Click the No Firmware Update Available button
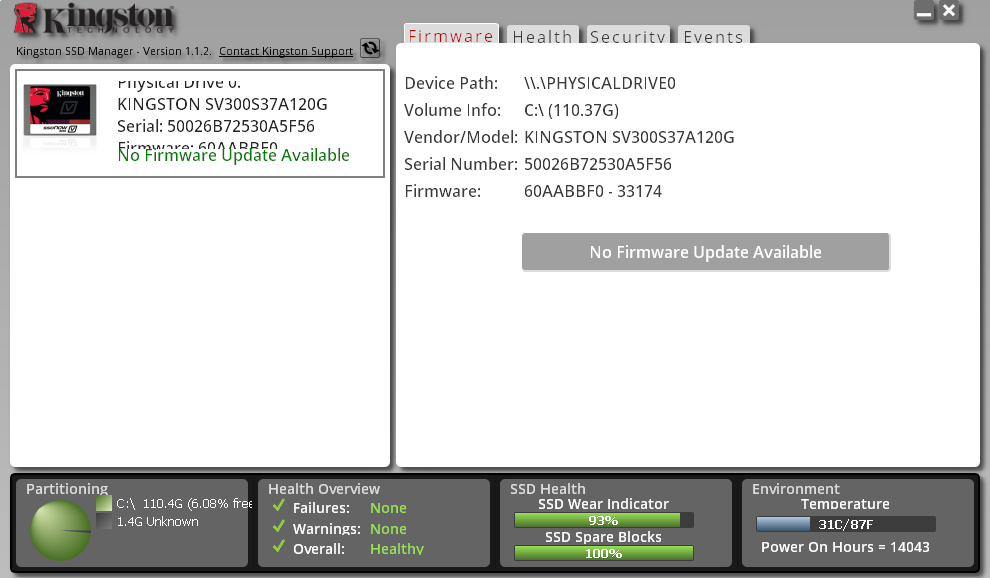The image size is (990, 578). tap(705, 252)
